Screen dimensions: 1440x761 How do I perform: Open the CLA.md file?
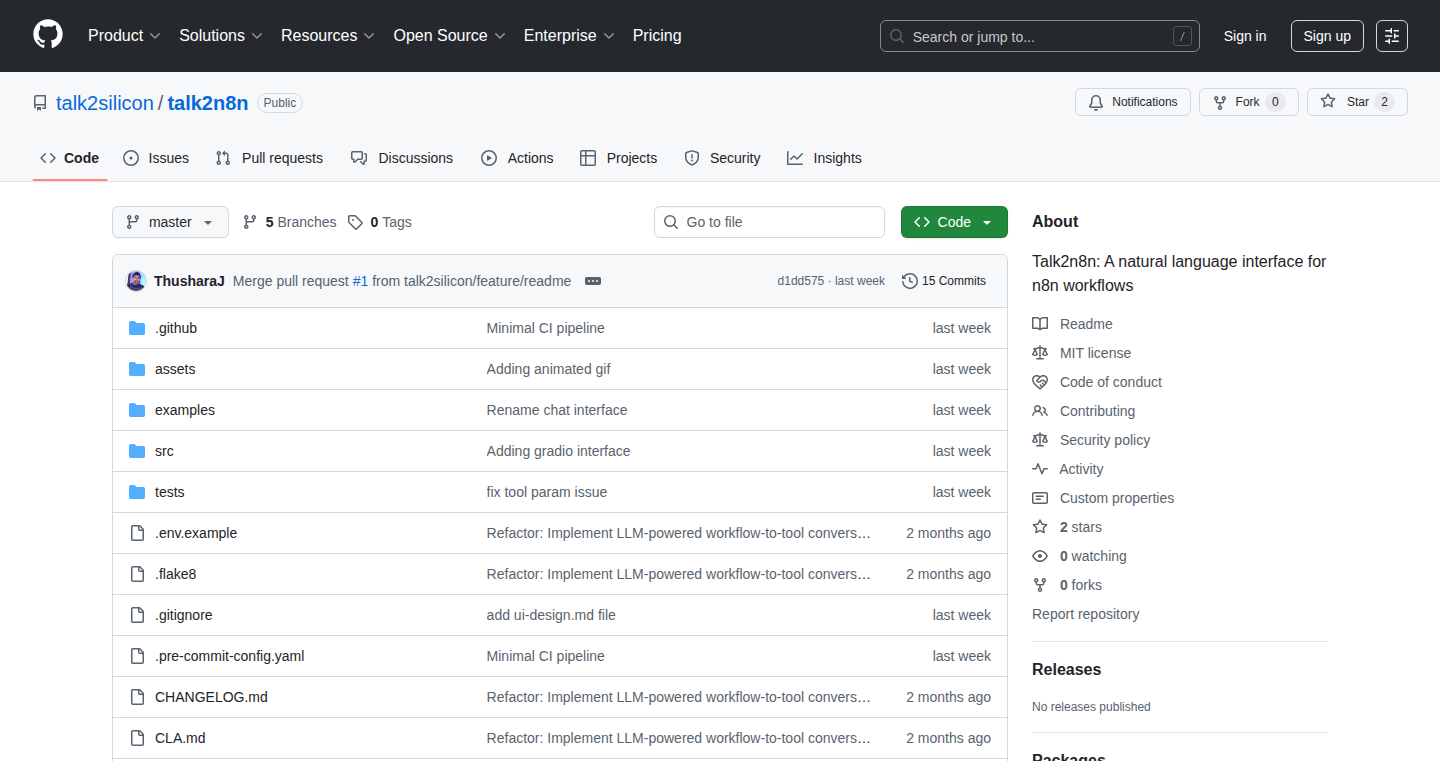180,738
